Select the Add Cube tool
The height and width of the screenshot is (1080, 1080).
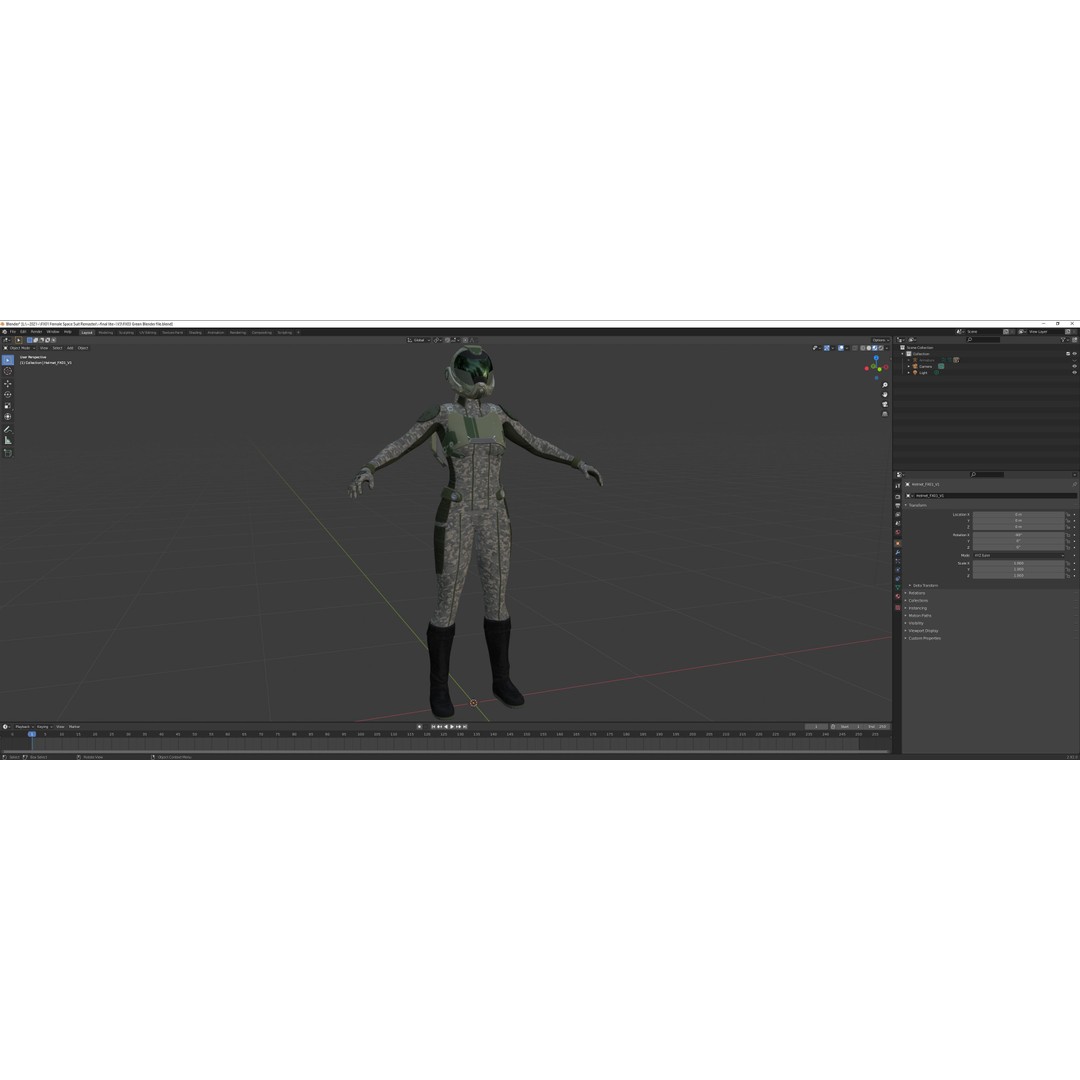tap(8, 453)
